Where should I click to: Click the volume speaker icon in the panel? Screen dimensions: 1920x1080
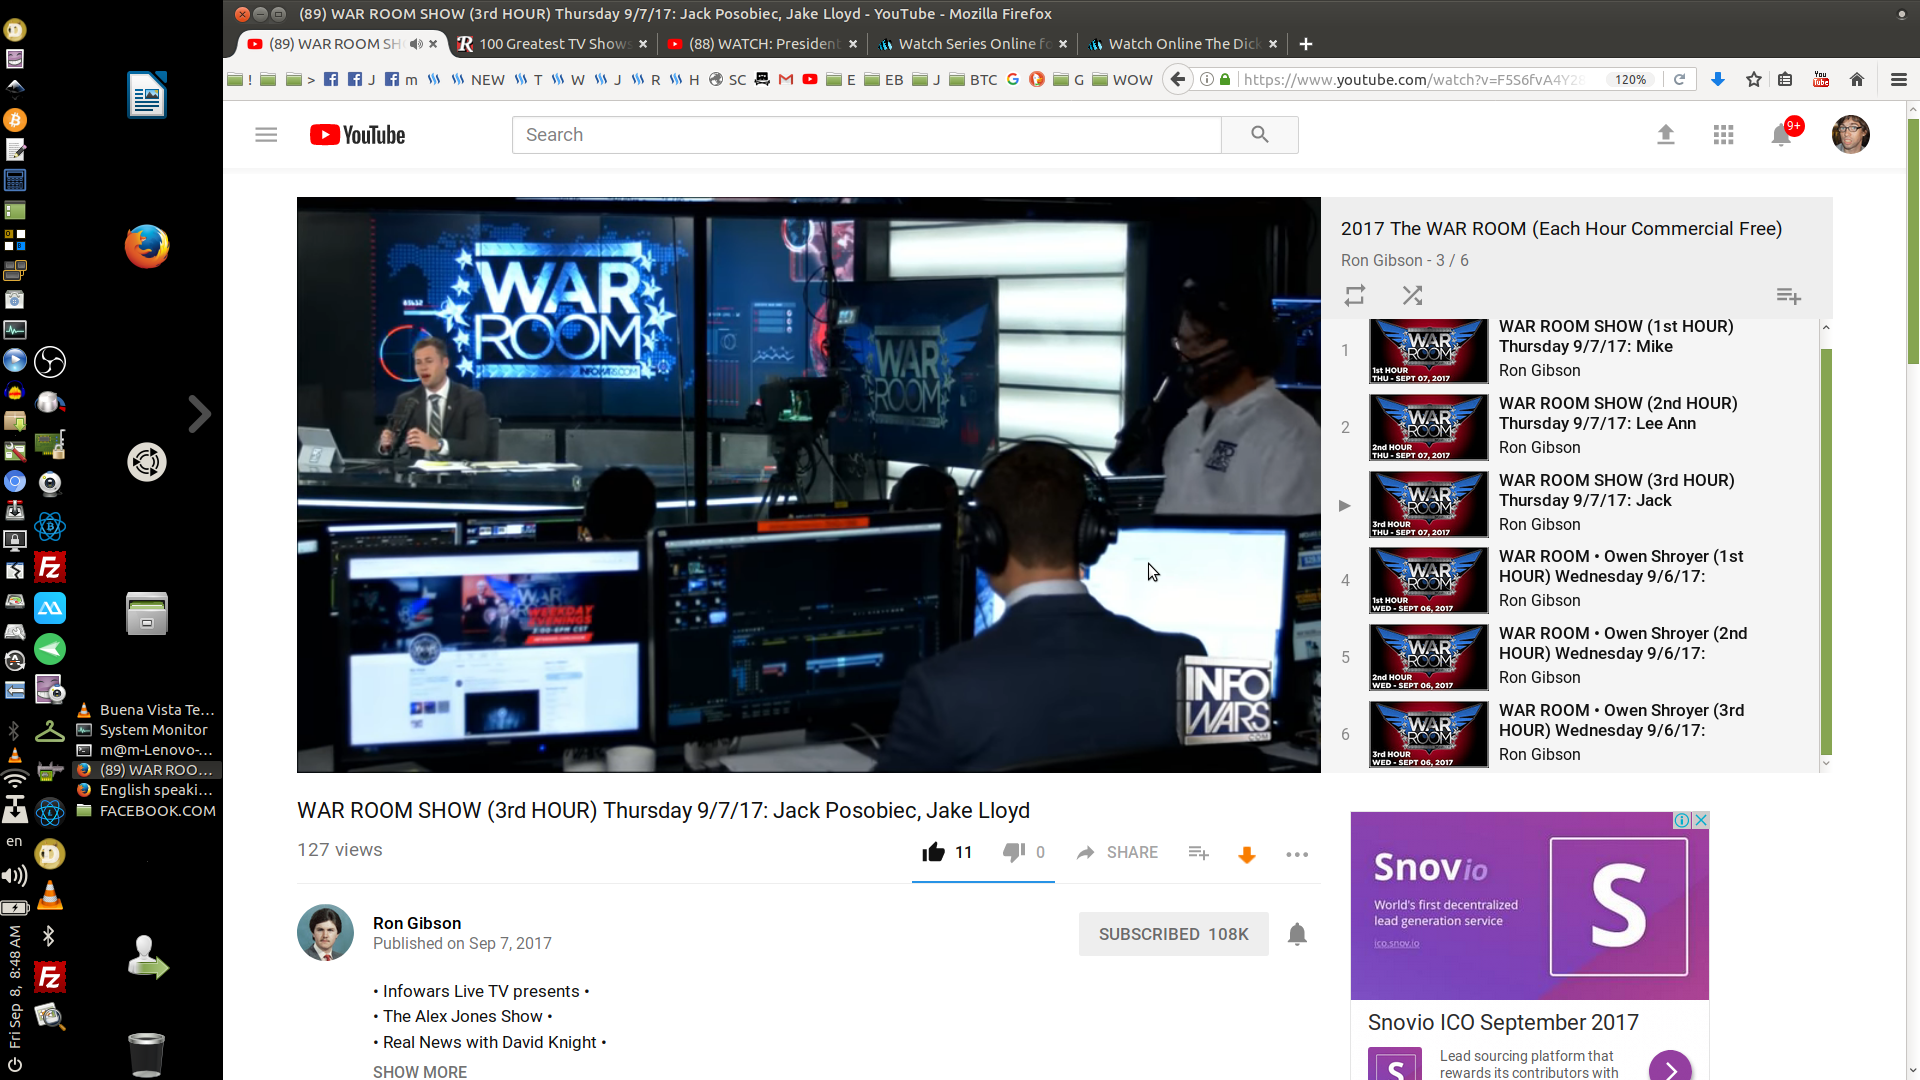[x=14, y=876]
